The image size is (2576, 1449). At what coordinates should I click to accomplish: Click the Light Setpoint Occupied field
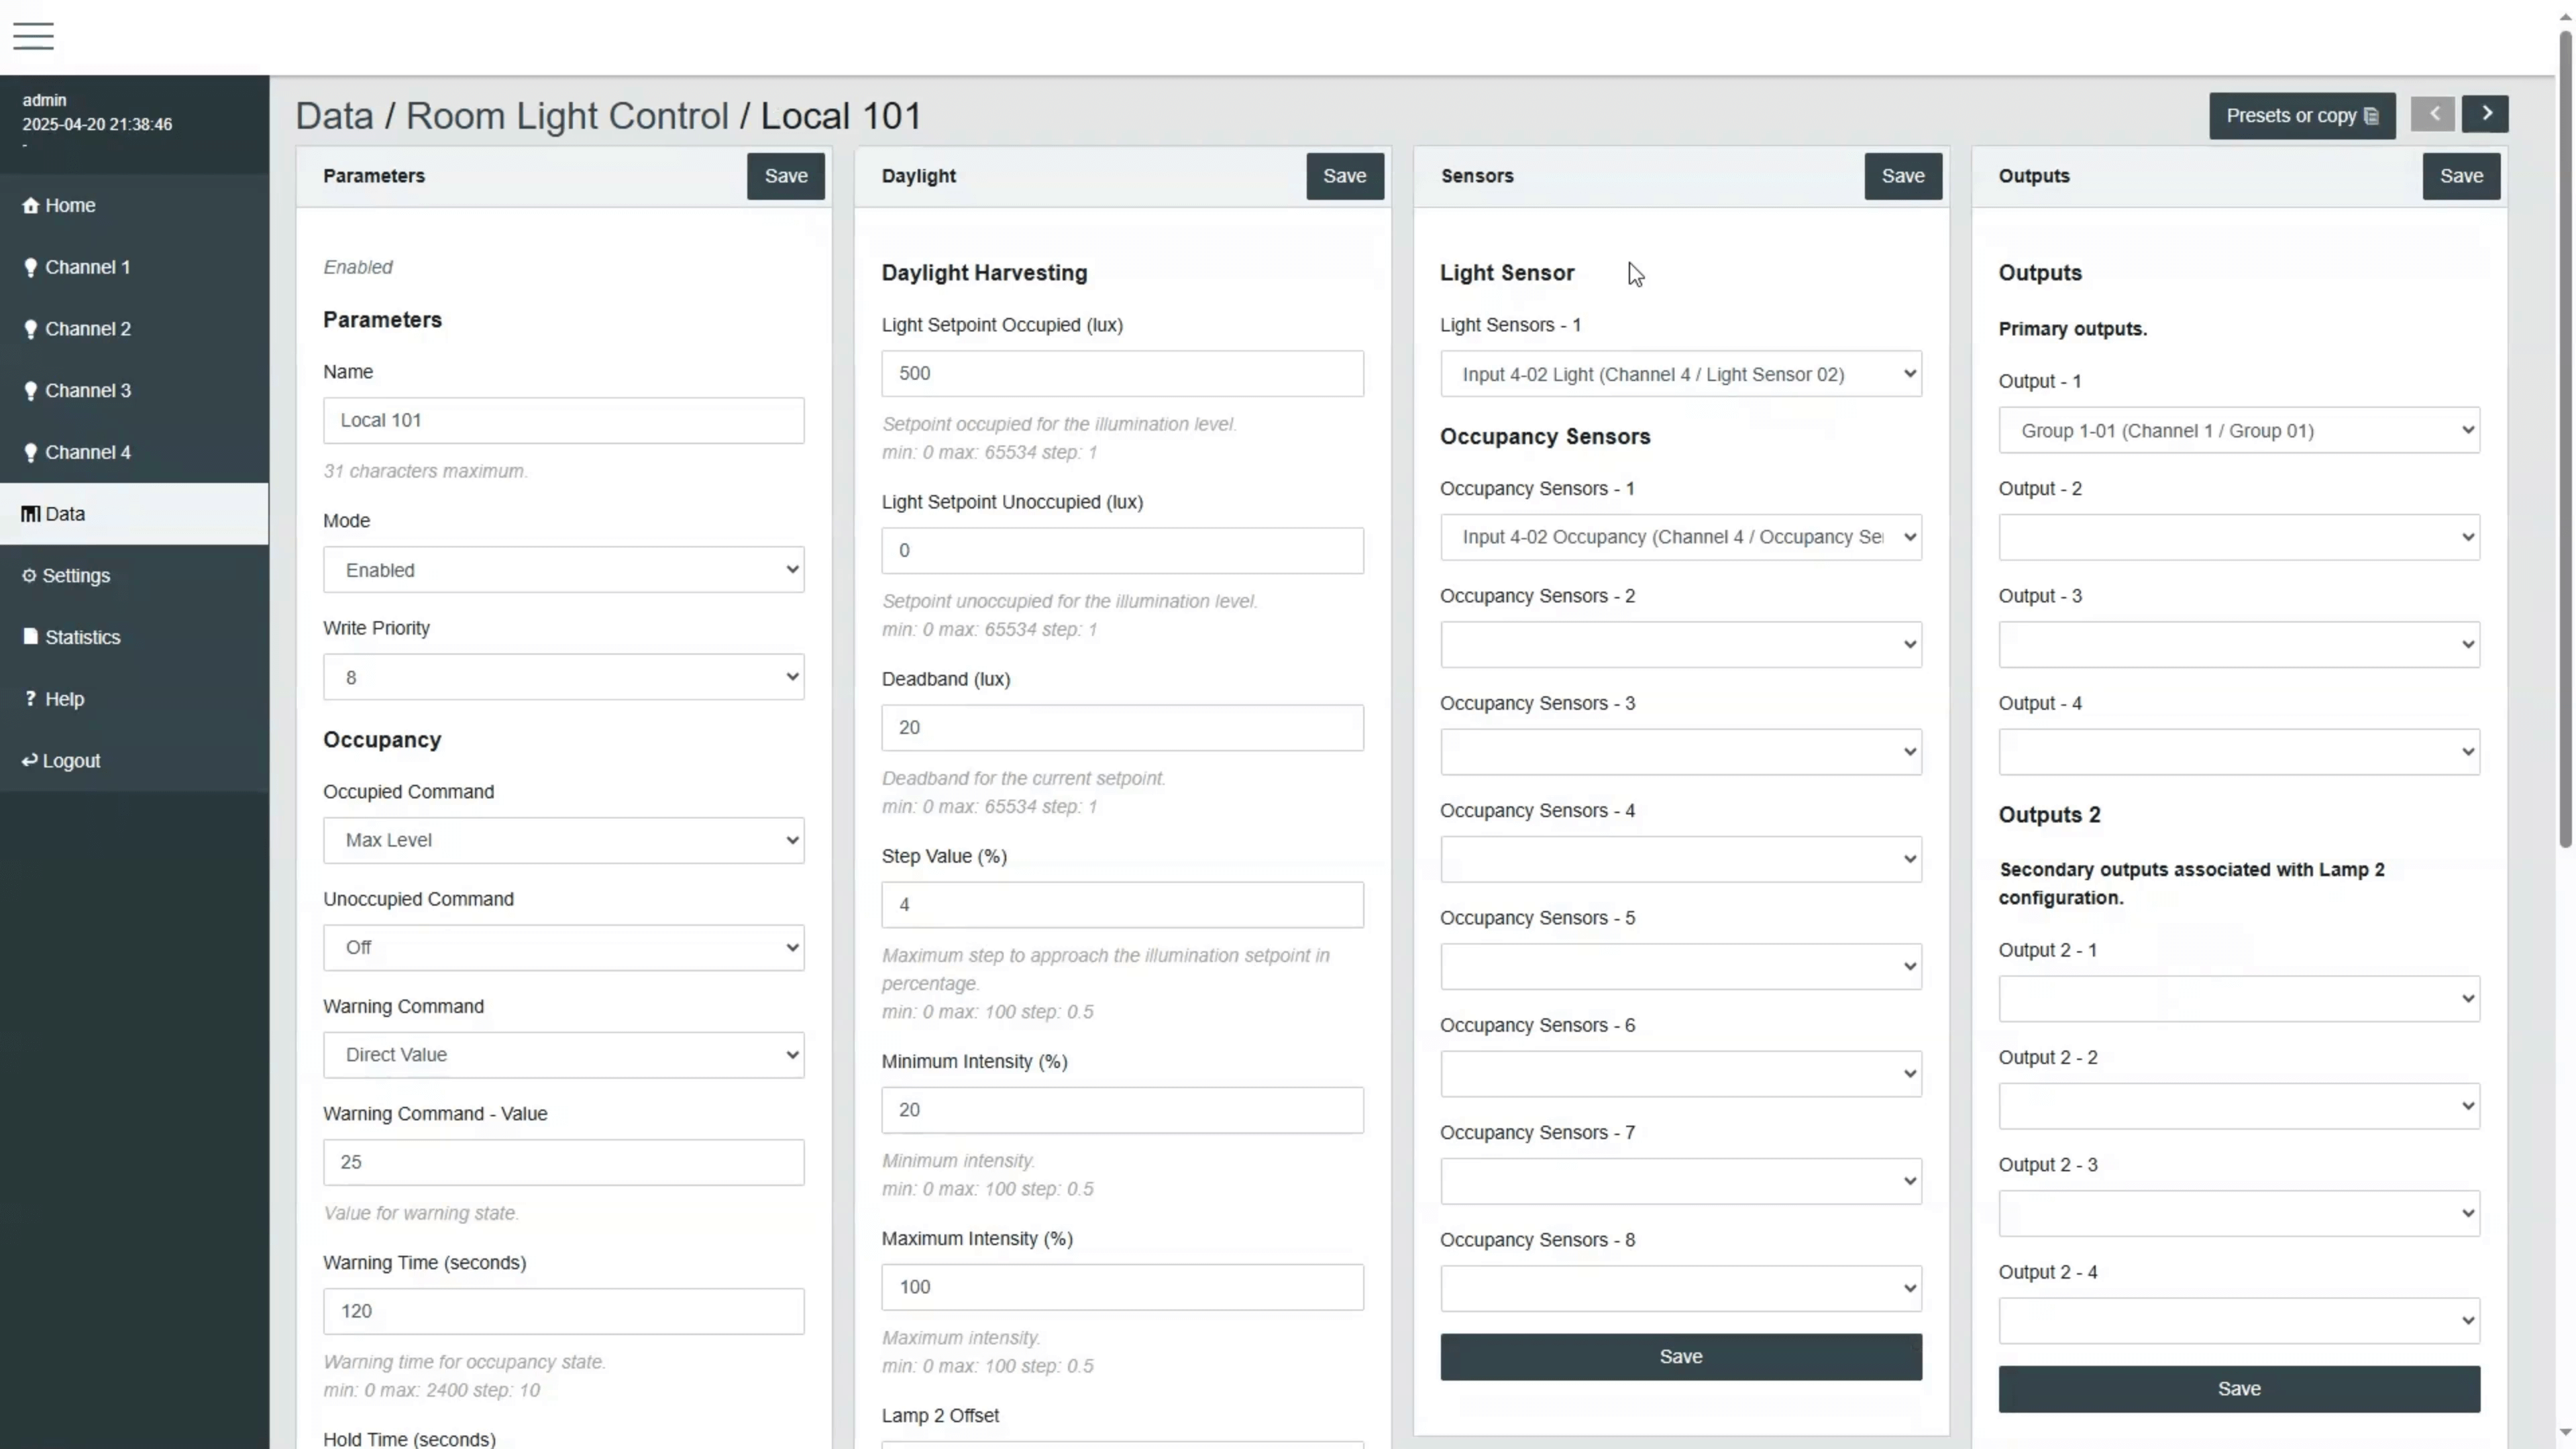[1121, 374]
